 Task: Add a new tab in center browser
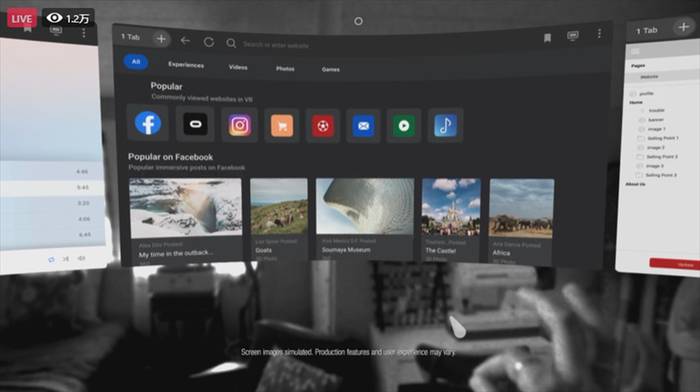[x=161, y=39]
